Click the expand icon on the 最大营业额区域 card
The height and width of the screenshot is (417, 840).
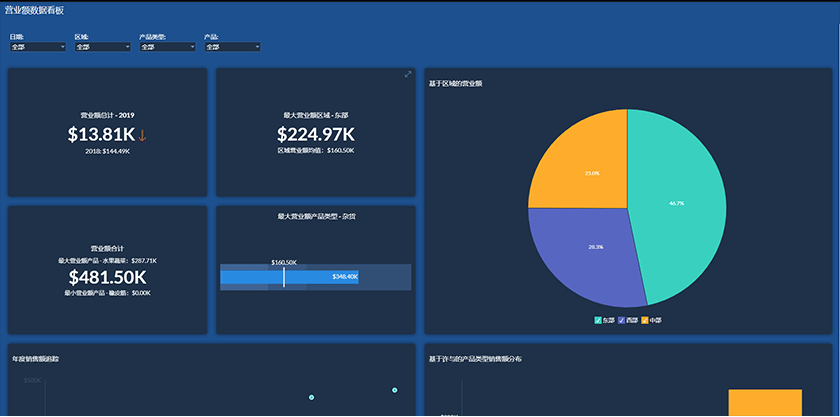pos(408,74)
